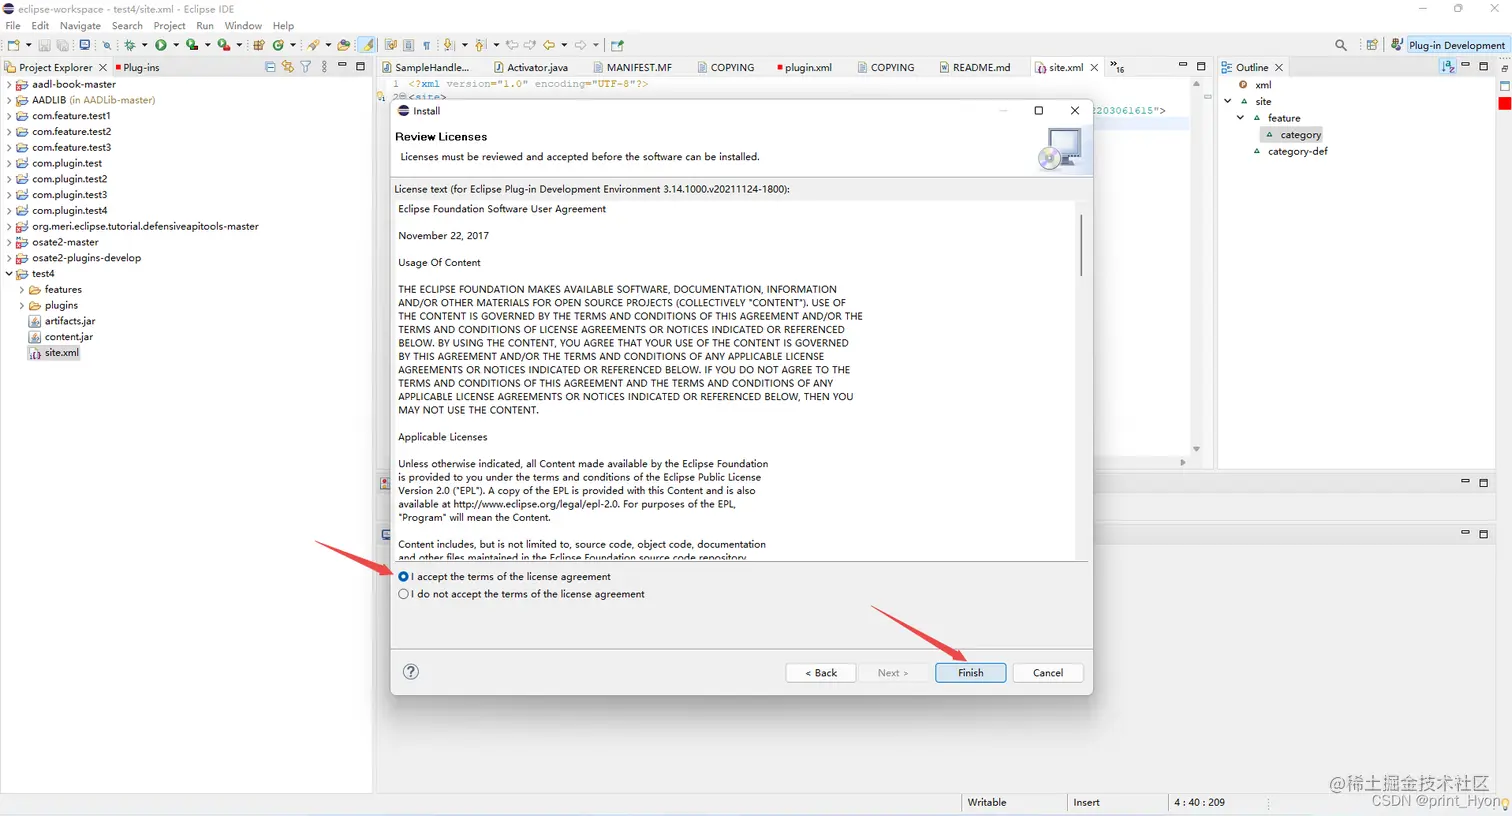
Task: Click the New file toolbar icon
Action: [x=13, y=45]
